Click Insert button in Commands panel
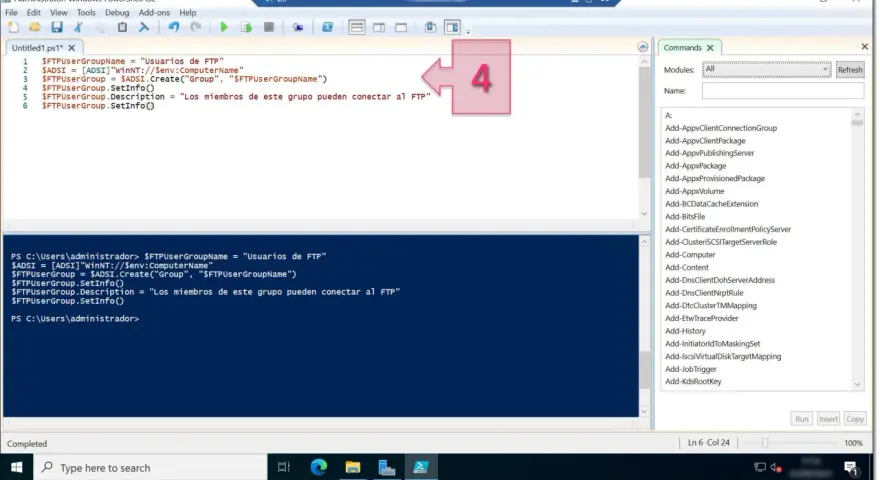 (828, 419)
